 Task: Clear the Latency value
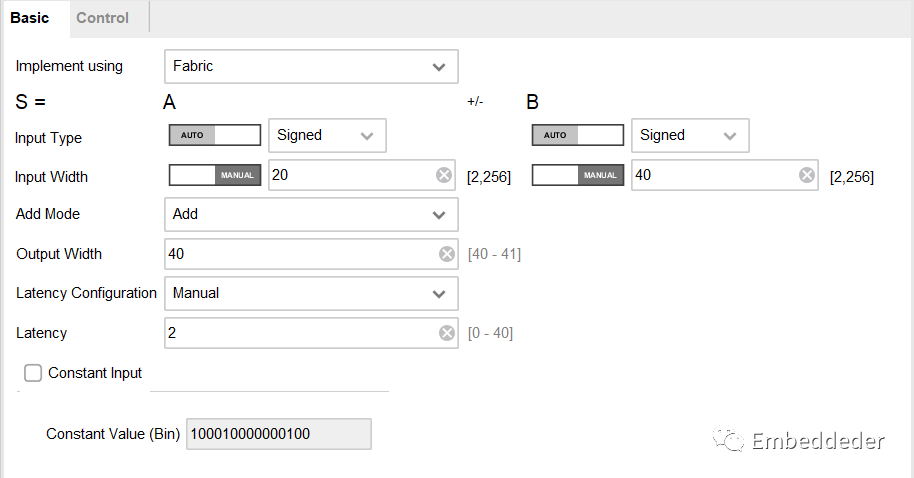coord(447,333)
